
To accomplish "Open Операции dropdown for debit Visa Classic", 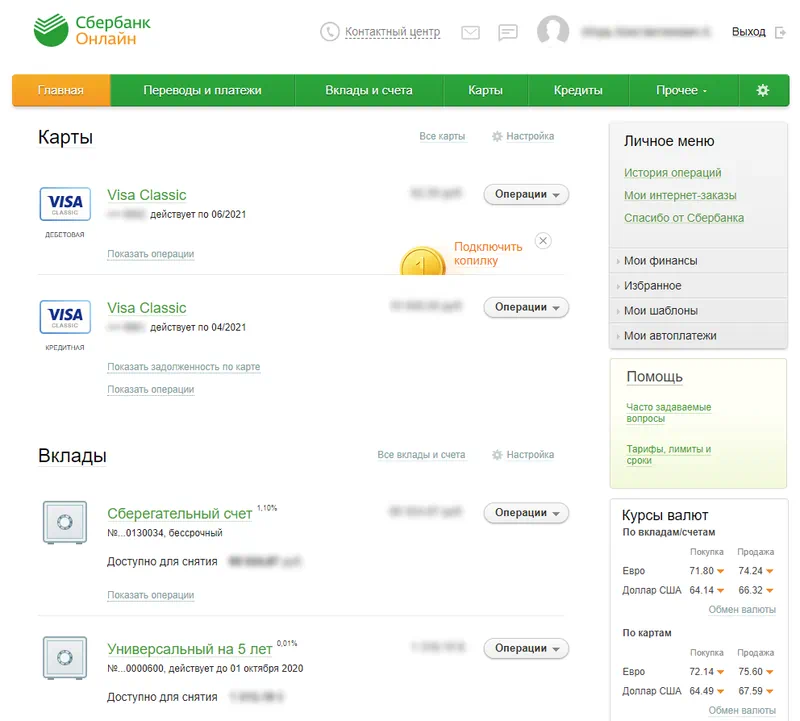I will tap(526, 195).
